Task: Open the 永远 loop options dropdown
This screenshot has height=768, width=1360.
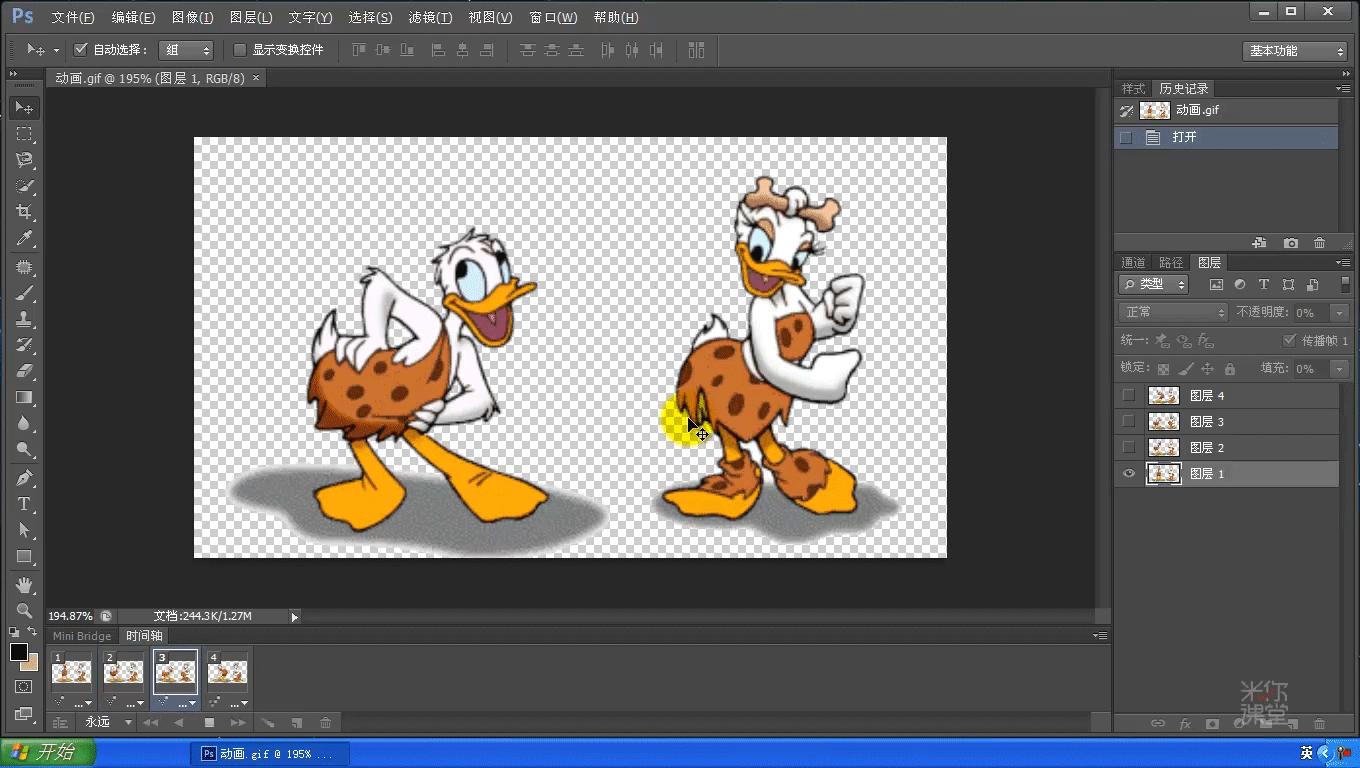Action: (x=108, y=722)
